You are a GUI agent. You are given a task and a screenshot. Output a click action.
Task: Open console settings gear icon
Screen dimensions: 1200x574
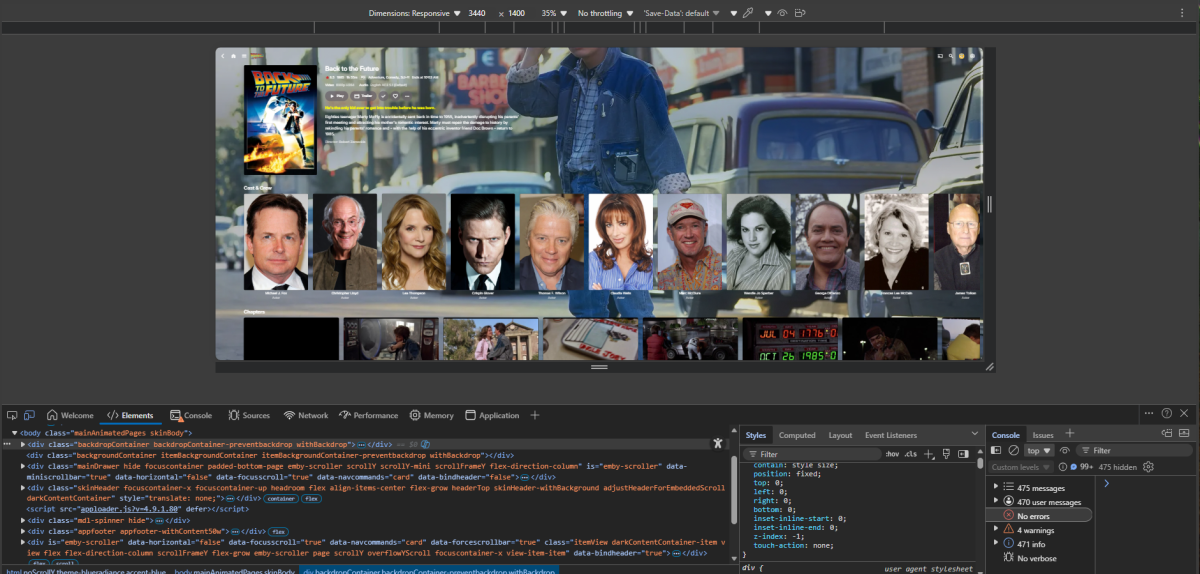tap(1148, 467)
